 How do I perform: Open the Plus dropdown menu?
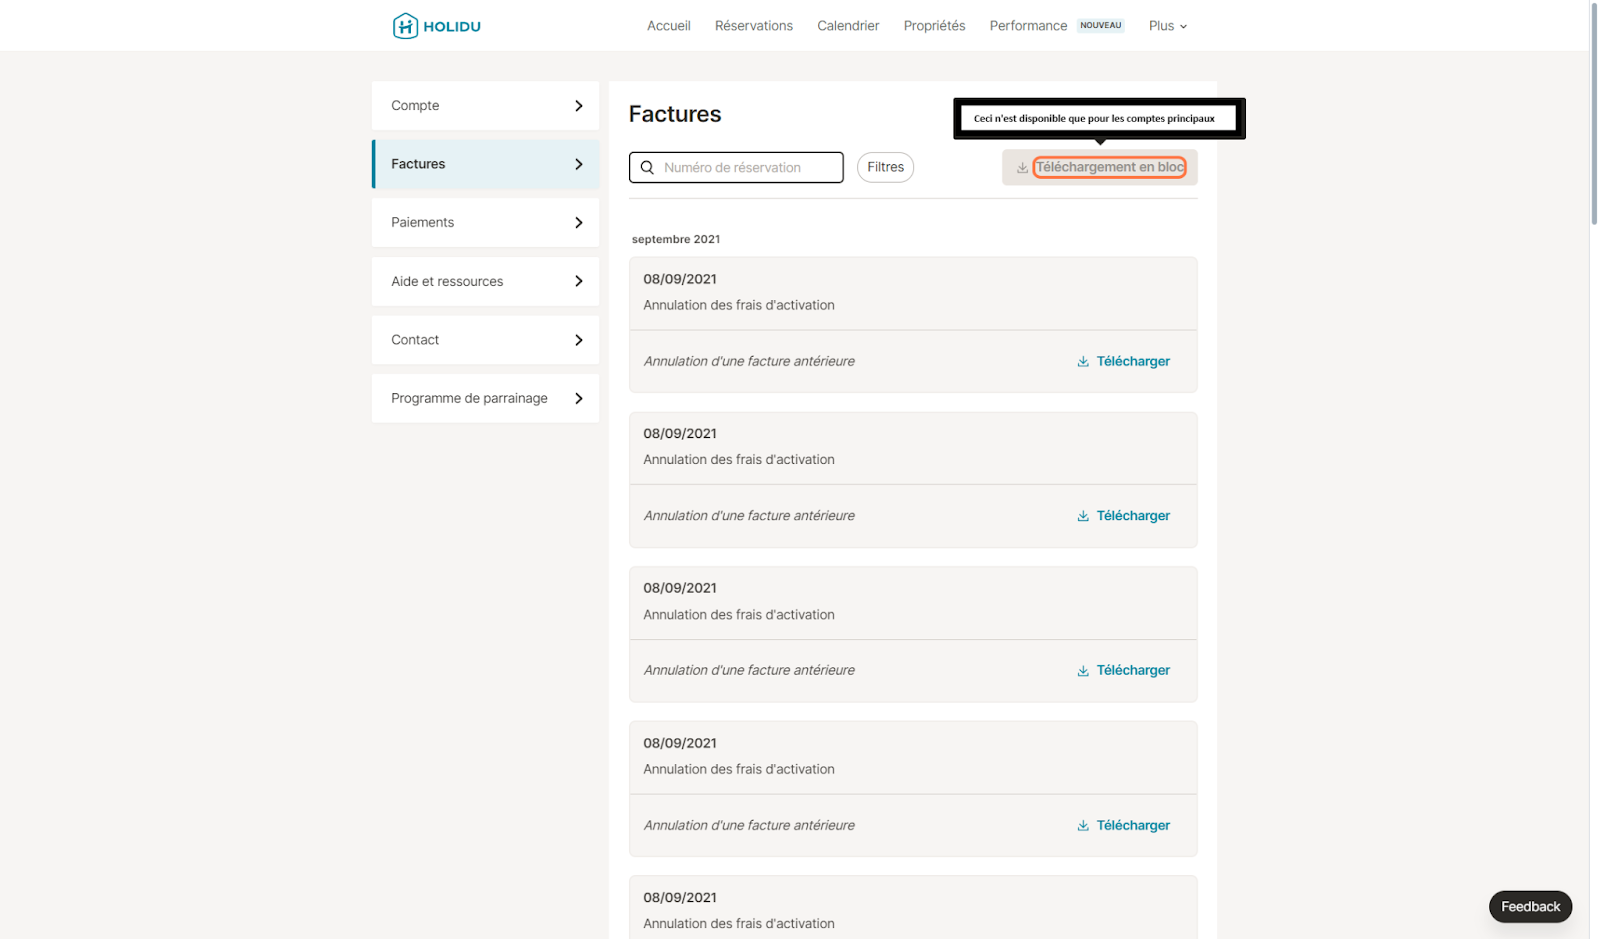[x=1167, y=26]
